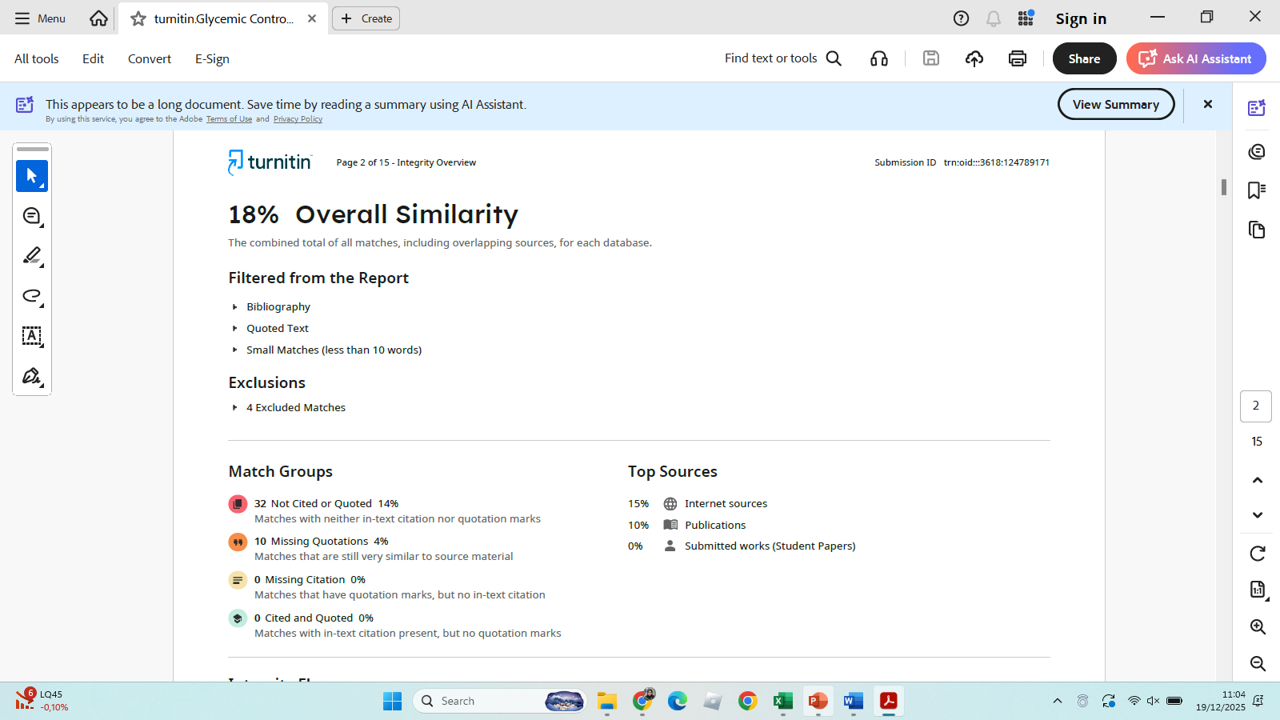Click the View Summary button

click(x=1115, y=104)
